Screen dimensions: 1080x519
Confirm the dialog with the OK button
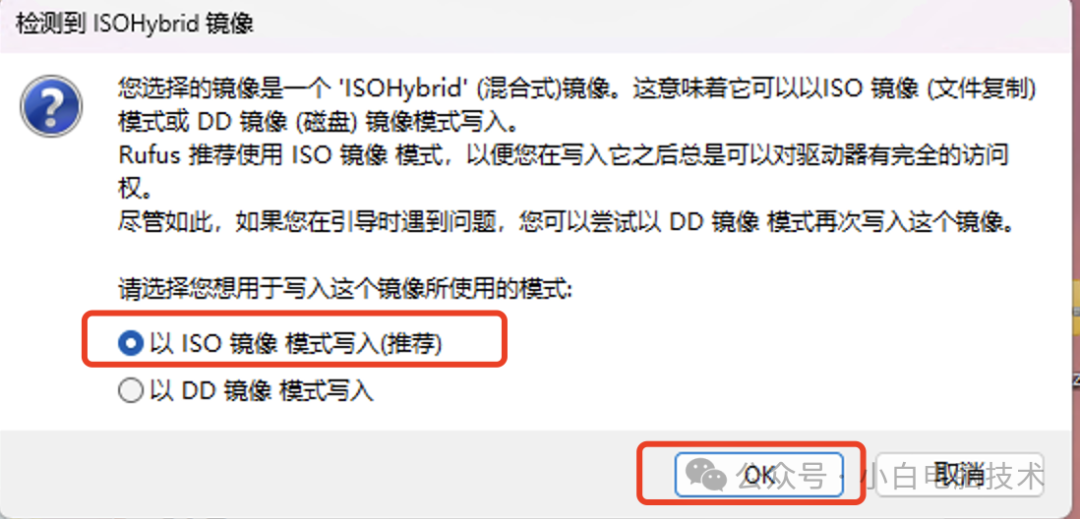(759, 474)
